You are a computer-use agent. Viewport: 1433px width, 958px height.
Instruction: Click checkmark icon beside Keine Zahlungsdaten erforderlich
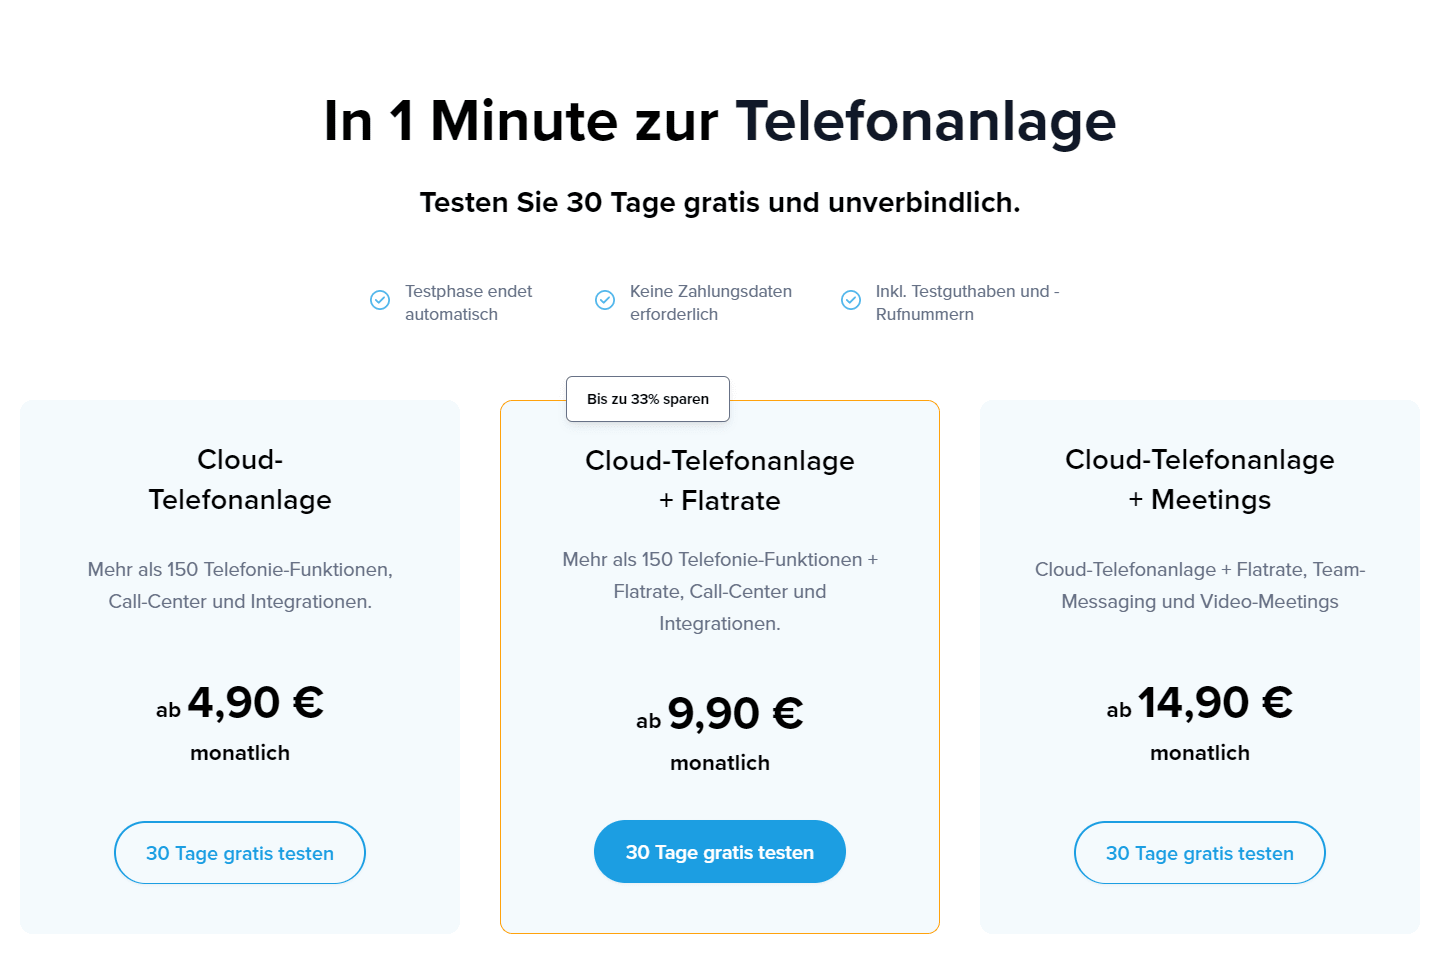click(605, 300)
